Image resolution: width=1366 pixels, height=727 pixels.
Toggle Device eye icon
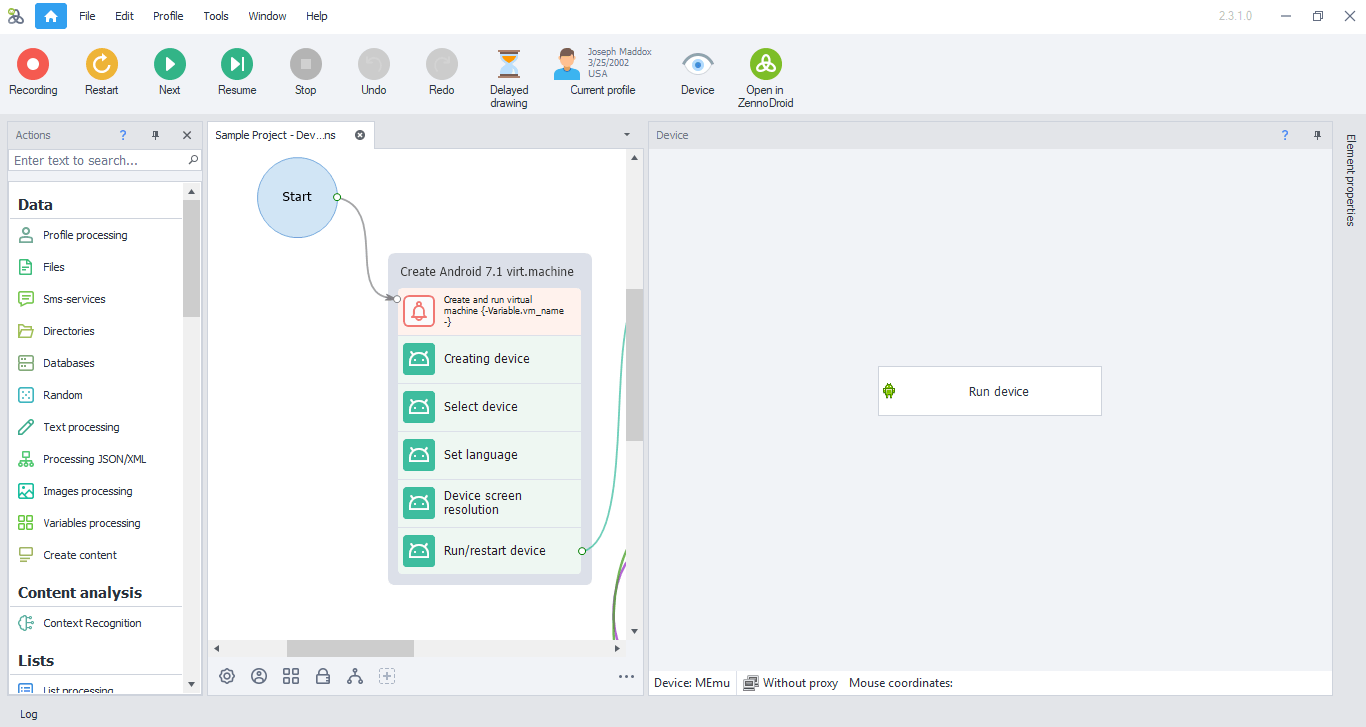coord(698,65)
